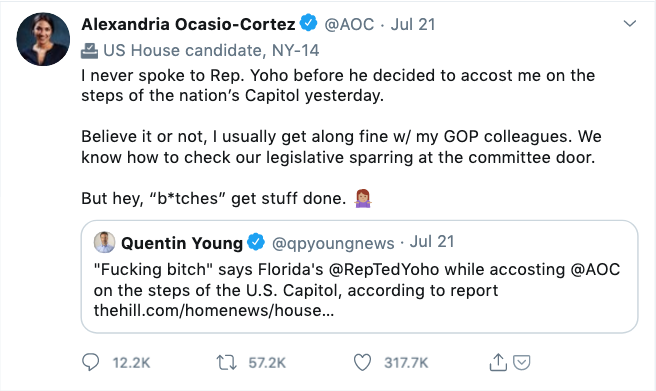656x391 pixels.
Task: Click AOC's blue verified checkmark badge
Action: coord(309,23)
